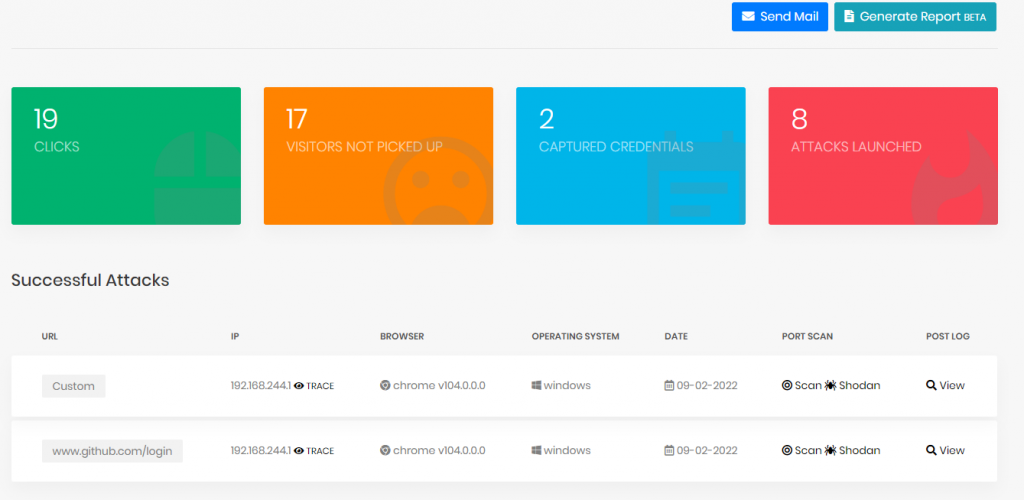Click the DATE column header
Screen dimensions: 1024x500
coord(676,337)
